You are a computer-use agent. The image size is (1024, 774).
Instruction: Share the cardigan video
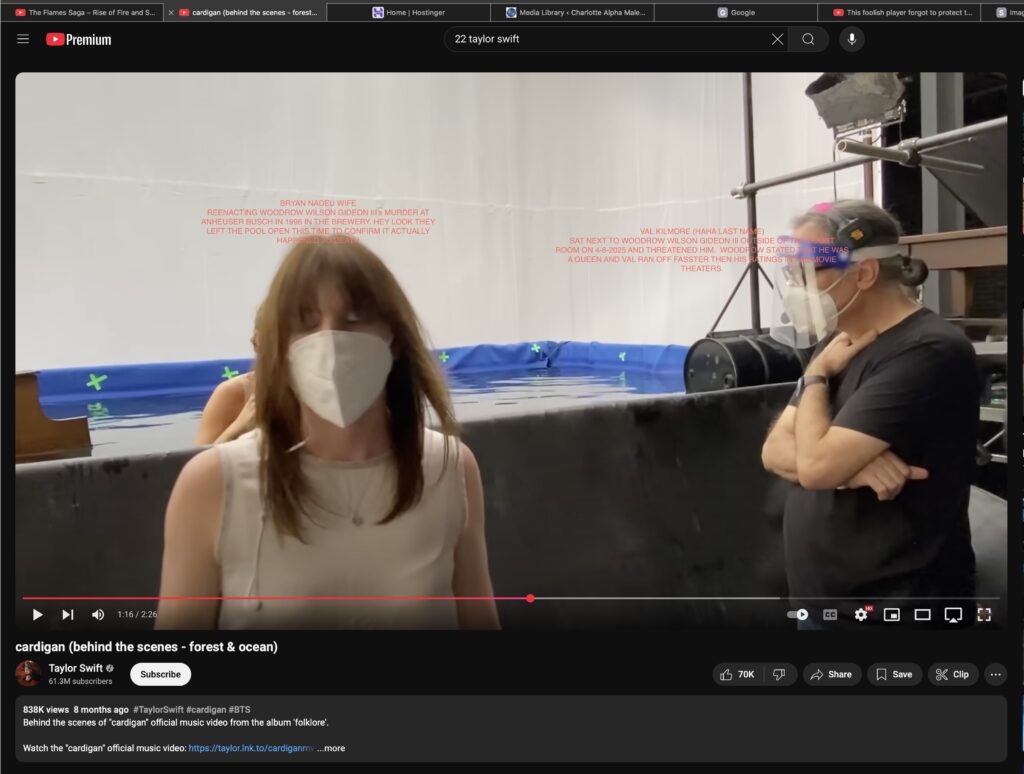831,675
